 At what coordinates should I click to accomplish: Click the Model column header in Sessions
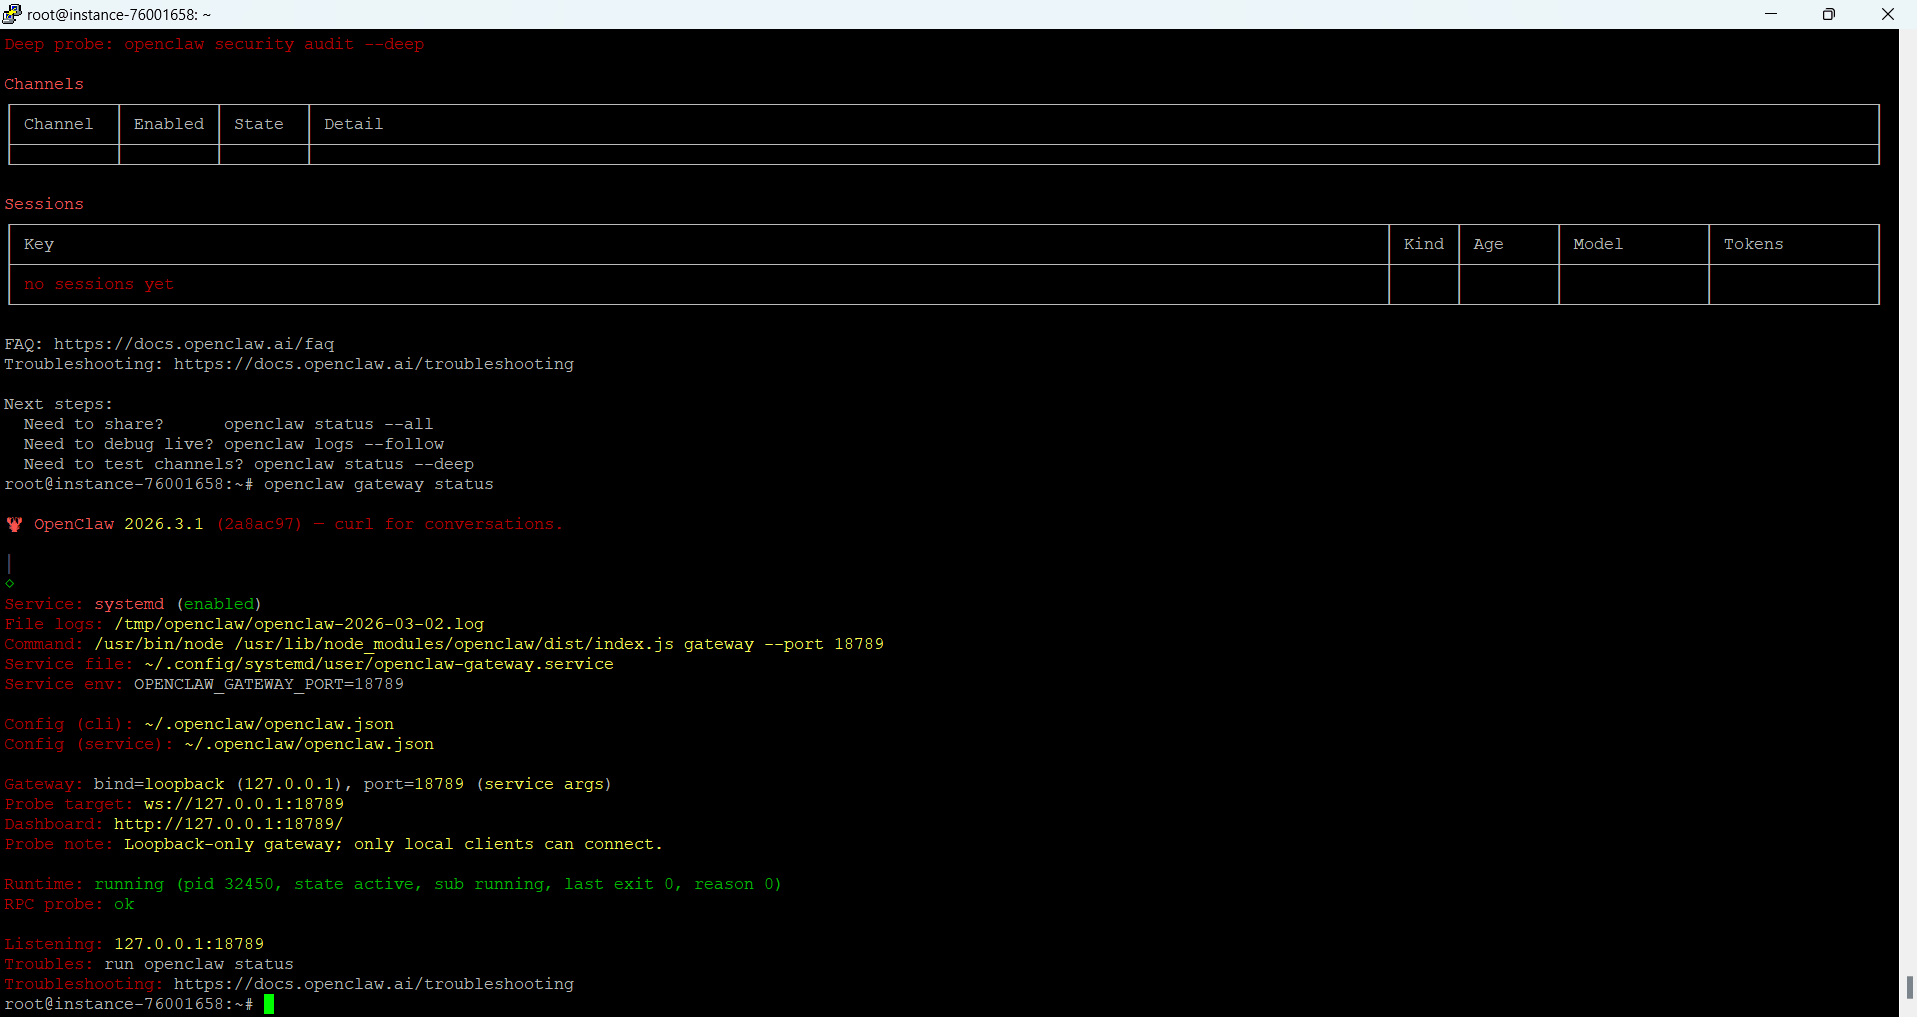[1597, 244]
